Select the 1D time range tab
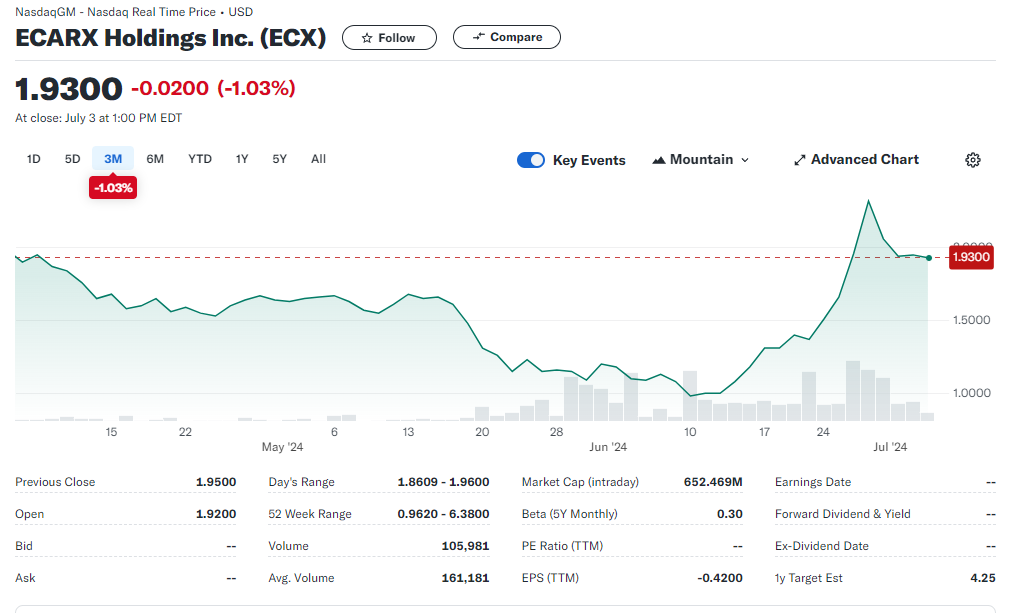 pos(34,159)
